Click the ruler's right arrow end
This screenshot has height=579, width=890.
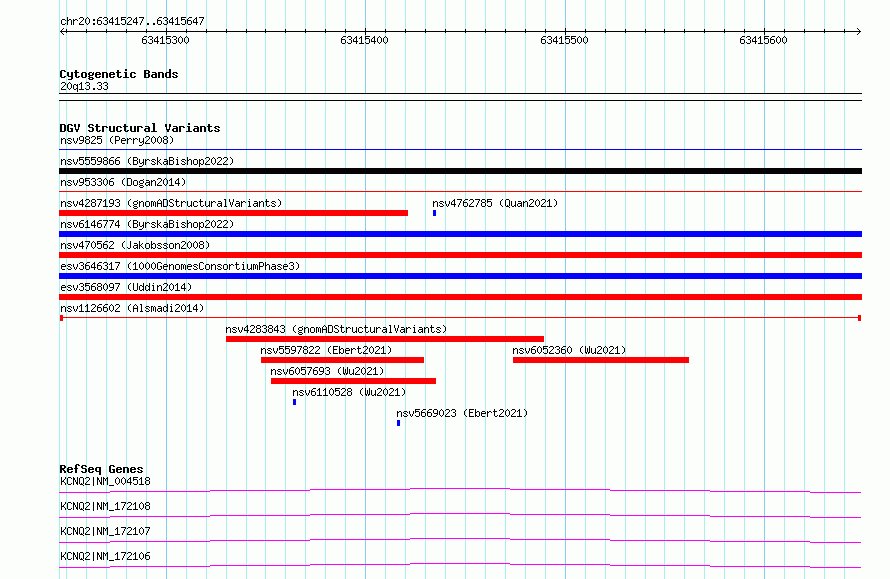point(858,32)
